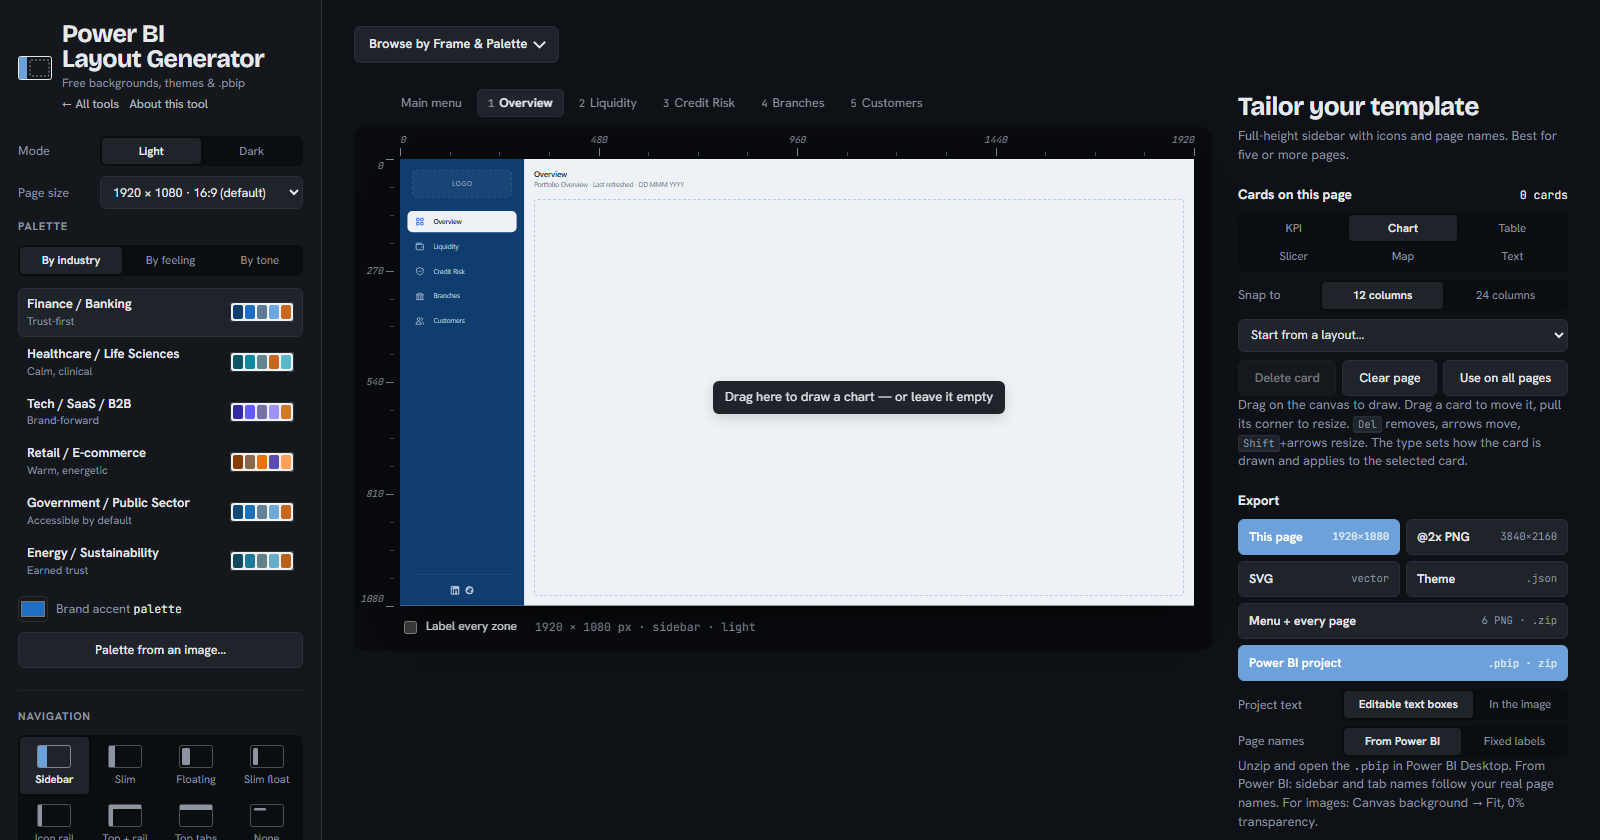Set page names to Fixed labels
1600x840 pixels.
pos(1514,741)
